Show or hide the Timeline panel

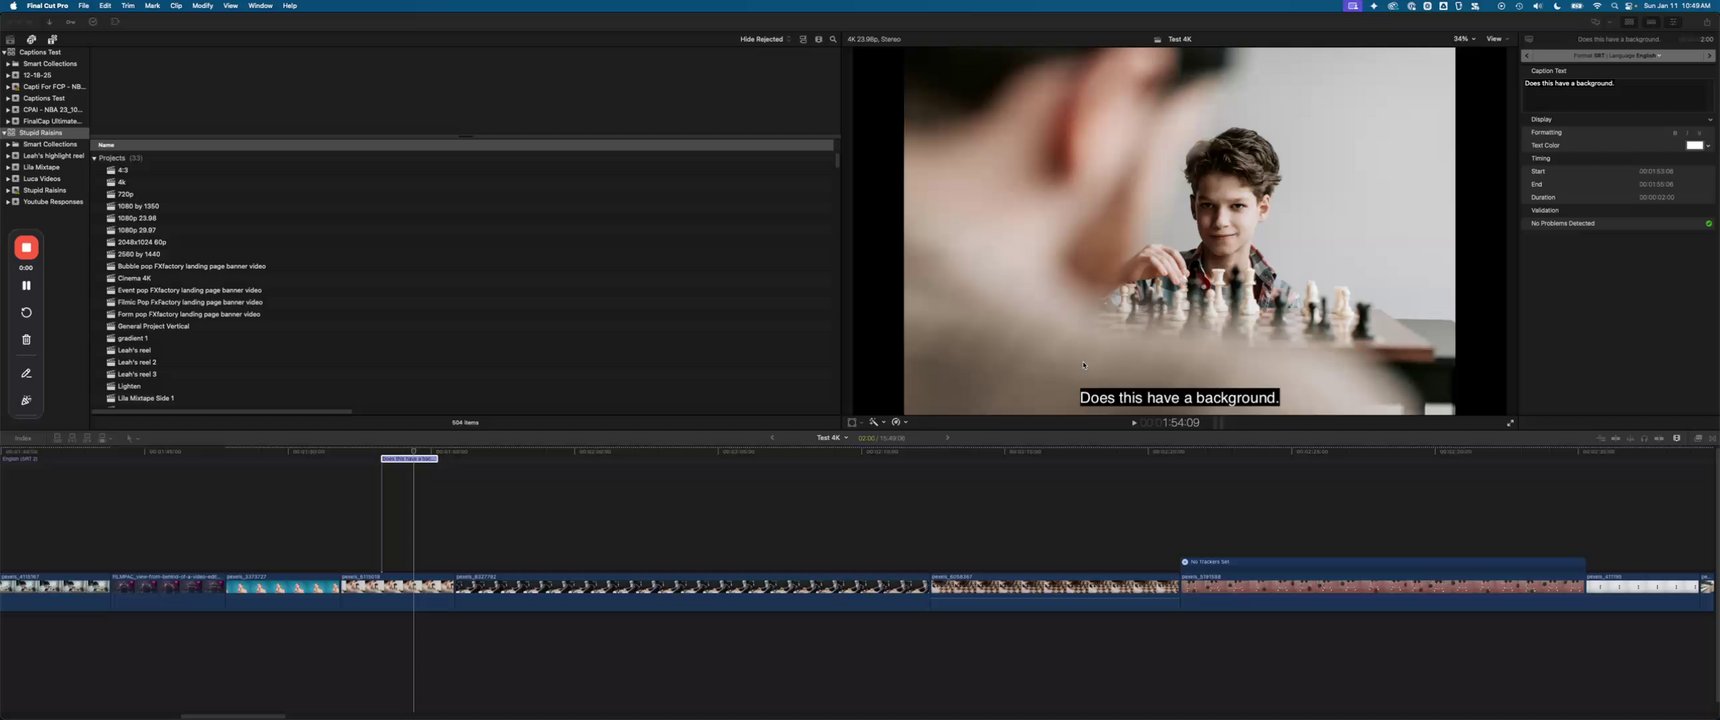(1651, 22)
